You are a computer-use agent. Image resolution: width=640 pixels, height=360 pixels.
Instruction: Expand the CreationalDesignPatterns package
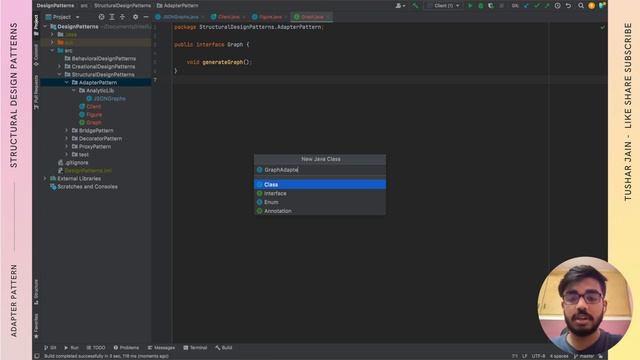[60, 67]
